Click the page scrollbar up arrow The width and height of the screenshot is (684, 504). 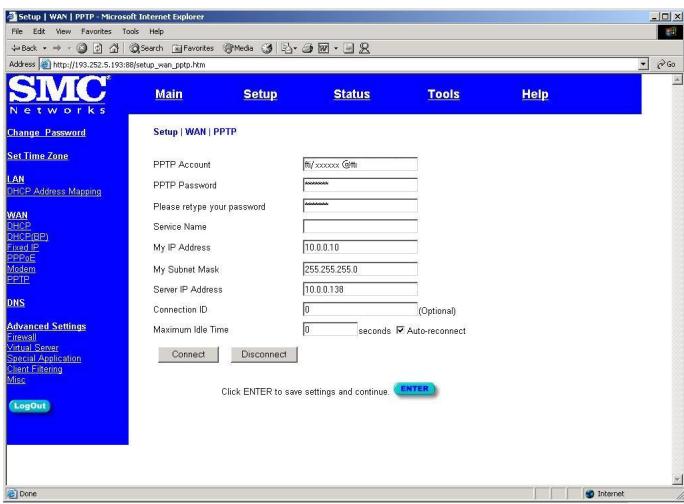[677, 79]
